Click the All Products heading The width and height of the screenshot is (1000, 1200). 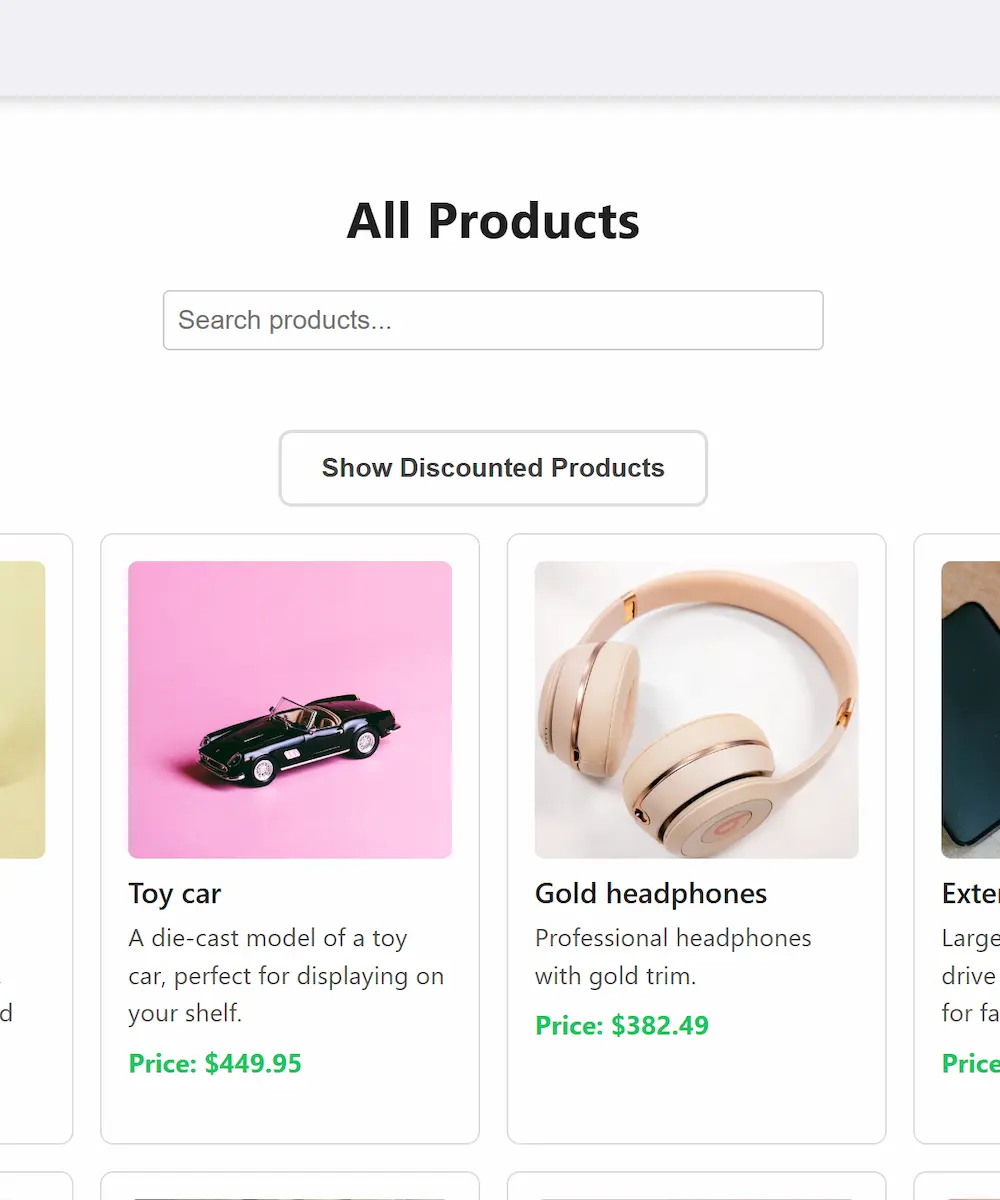click(493, 221)
